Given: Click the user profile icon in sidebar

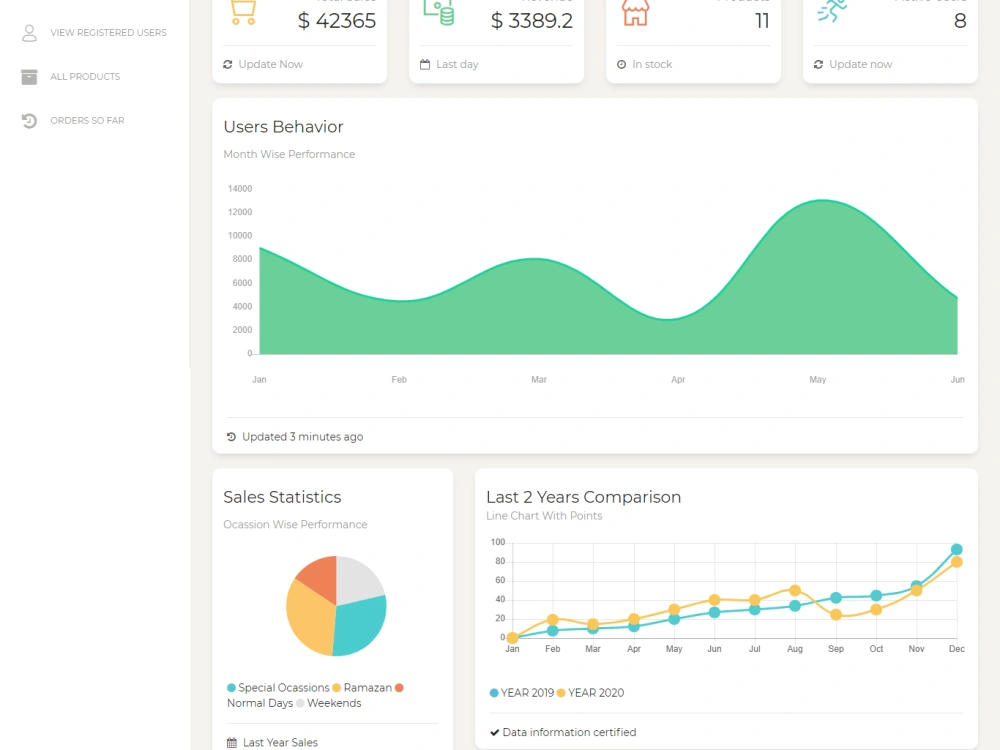Looking at the screenshot, I should (x=29, y=33).
